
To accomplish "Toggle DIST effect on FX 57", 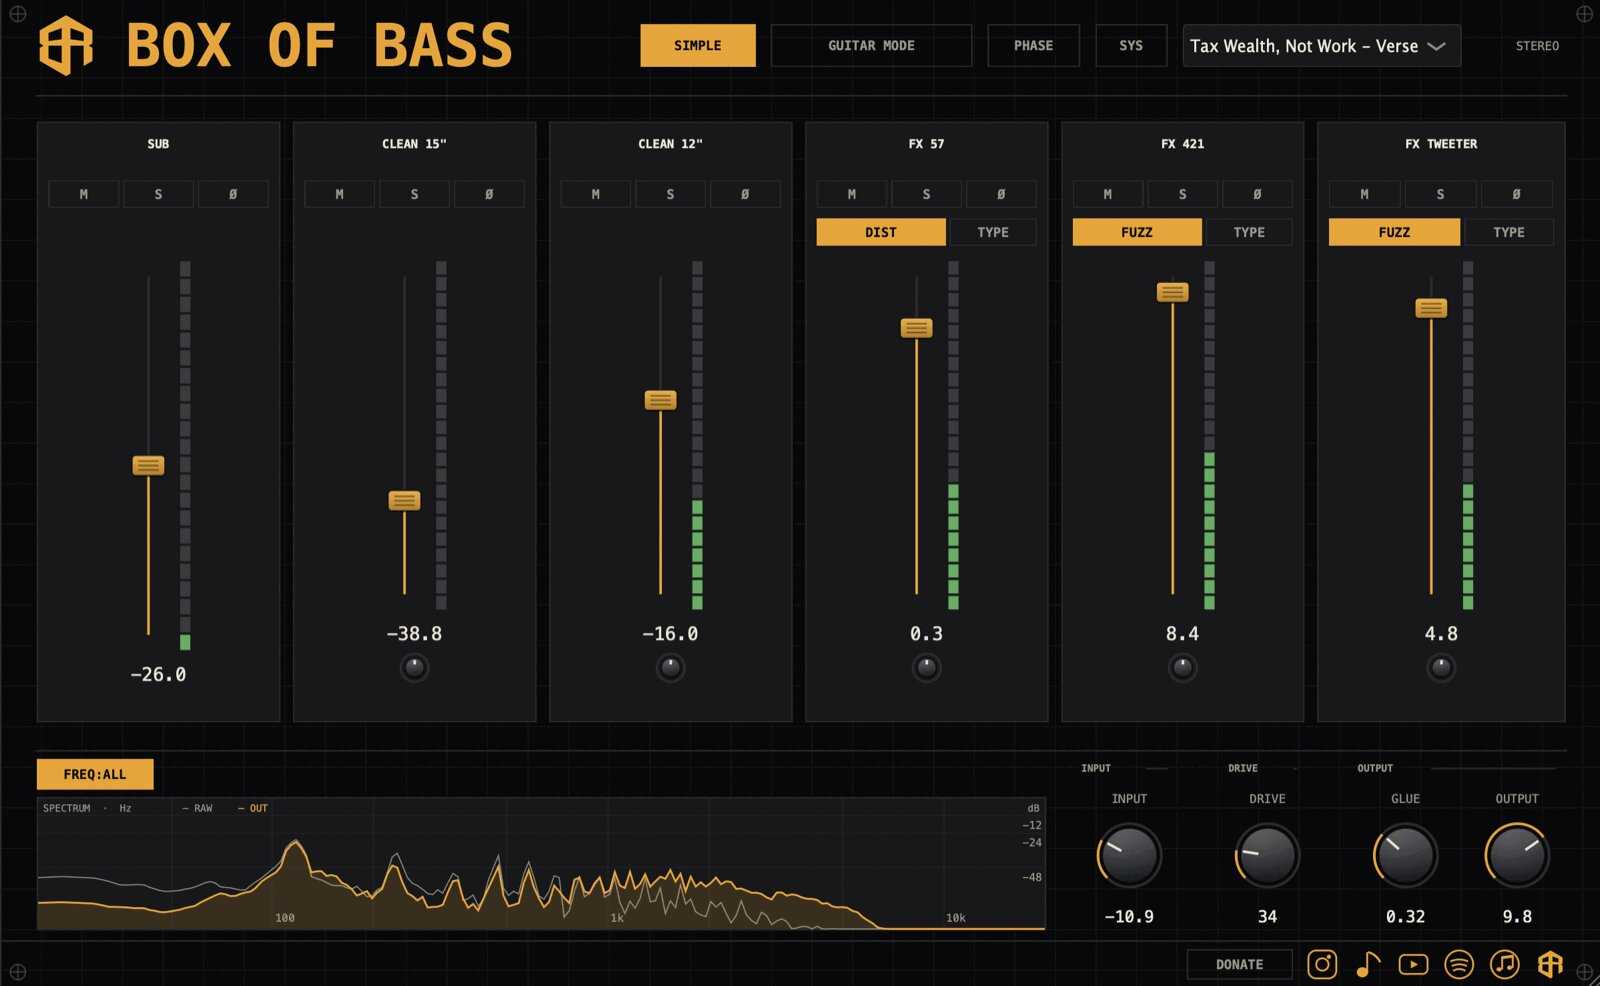I will pyautogui.click(x=881, y=232).
